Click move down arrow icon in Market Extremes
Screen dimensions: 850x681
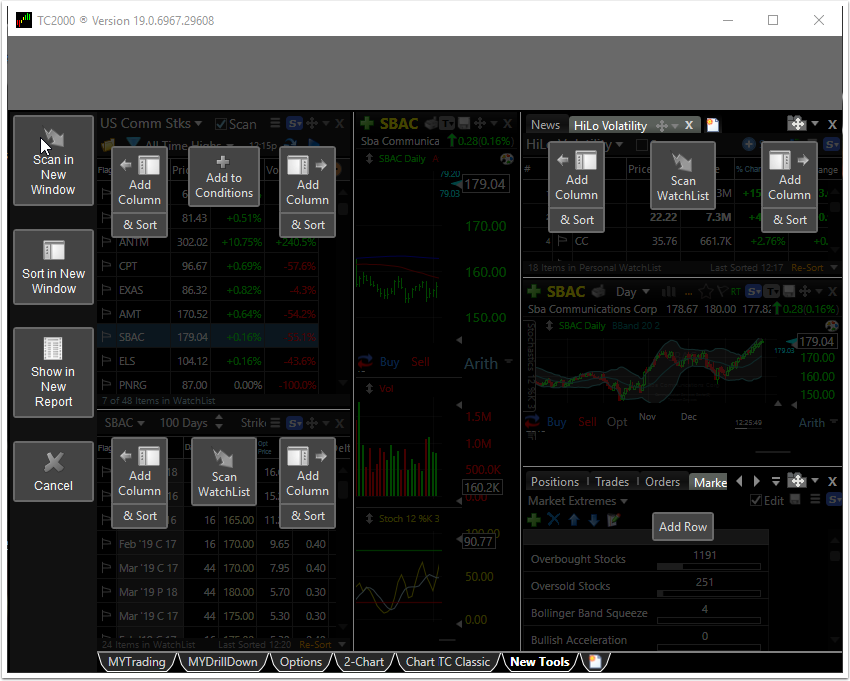click(x=594, y=520)
